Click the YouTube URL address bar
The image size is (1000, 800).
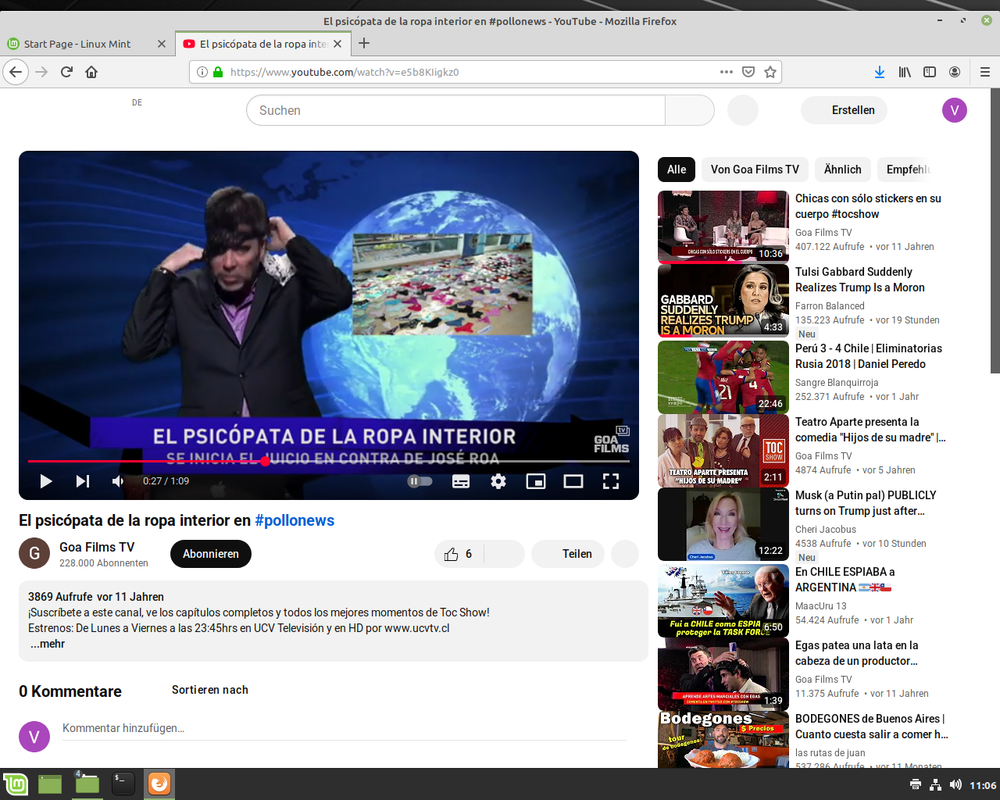[x=471, y=72]
